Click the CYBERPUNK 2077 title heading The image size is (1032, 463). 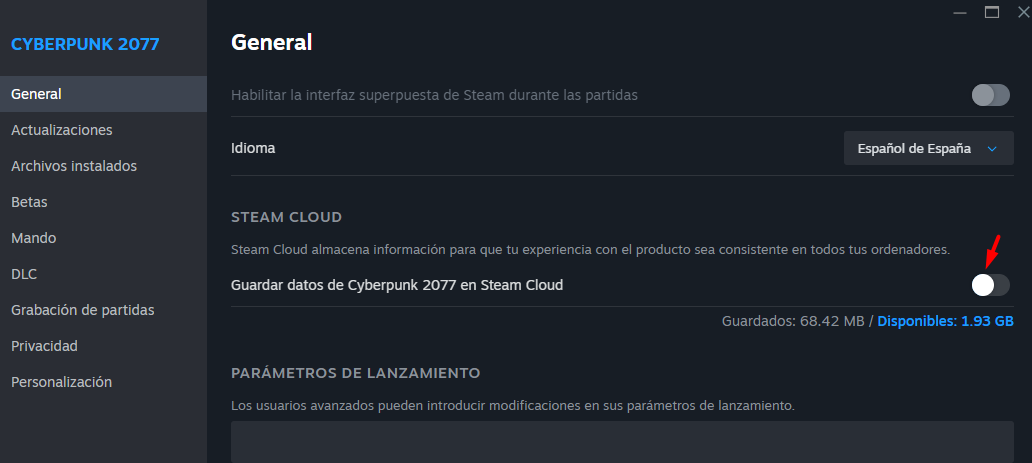pyautogui.click(x=85, y=44)
